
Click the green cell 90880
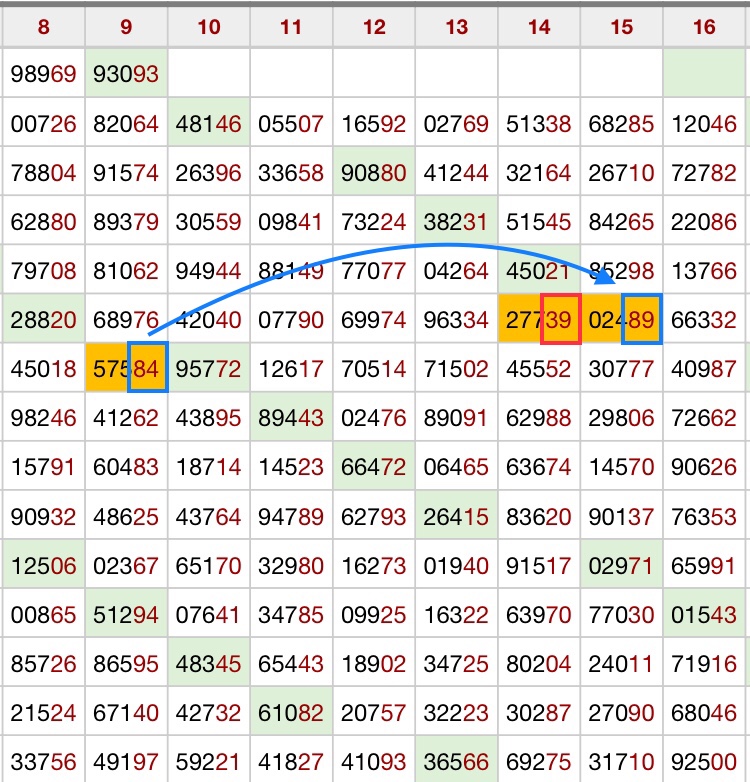pos(374,173)
